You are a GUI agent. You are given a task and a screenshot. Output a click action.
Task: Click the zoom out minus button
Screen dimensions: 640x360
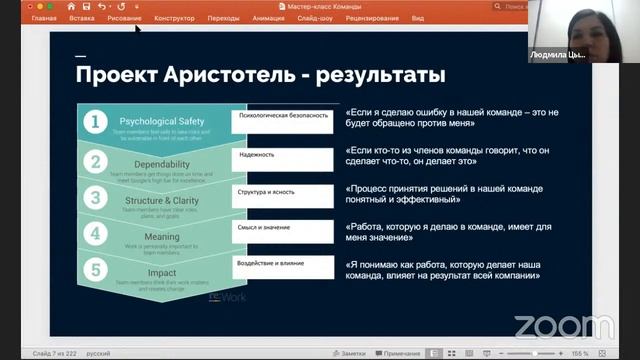tap(501, 353)
